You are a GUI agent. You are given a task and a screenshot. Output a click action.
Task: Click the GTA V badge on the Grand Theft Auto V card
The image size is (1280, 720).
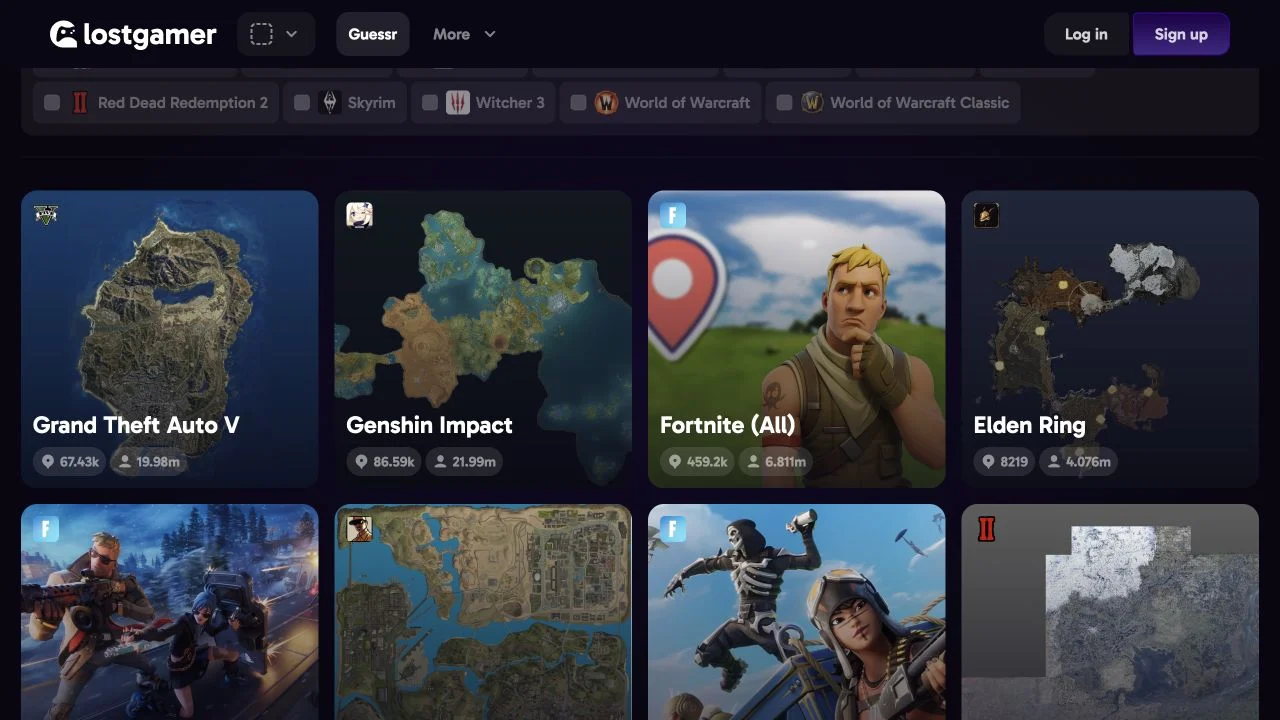[46, 215]
